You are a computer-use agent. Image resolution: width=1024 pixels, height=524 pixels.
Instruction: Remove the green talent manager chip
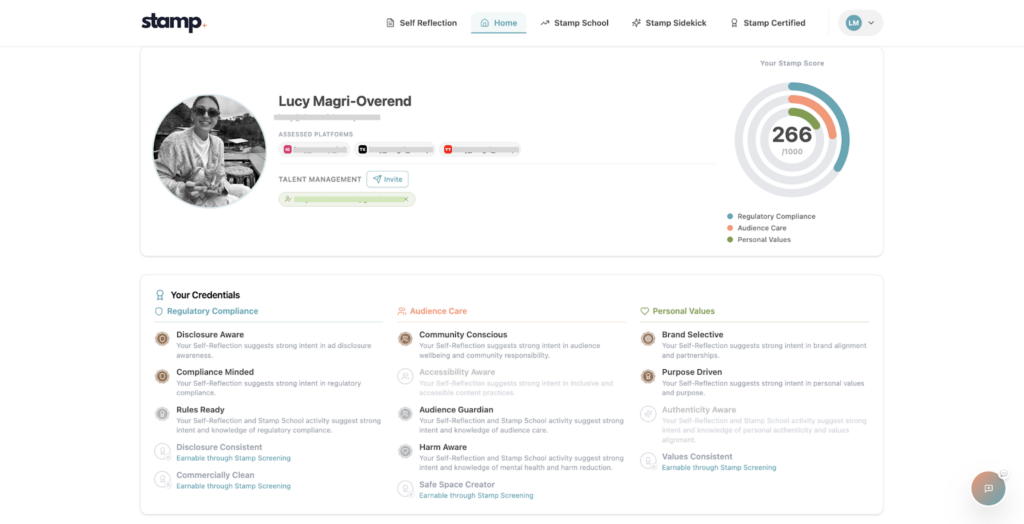click(x=406, y=199)
